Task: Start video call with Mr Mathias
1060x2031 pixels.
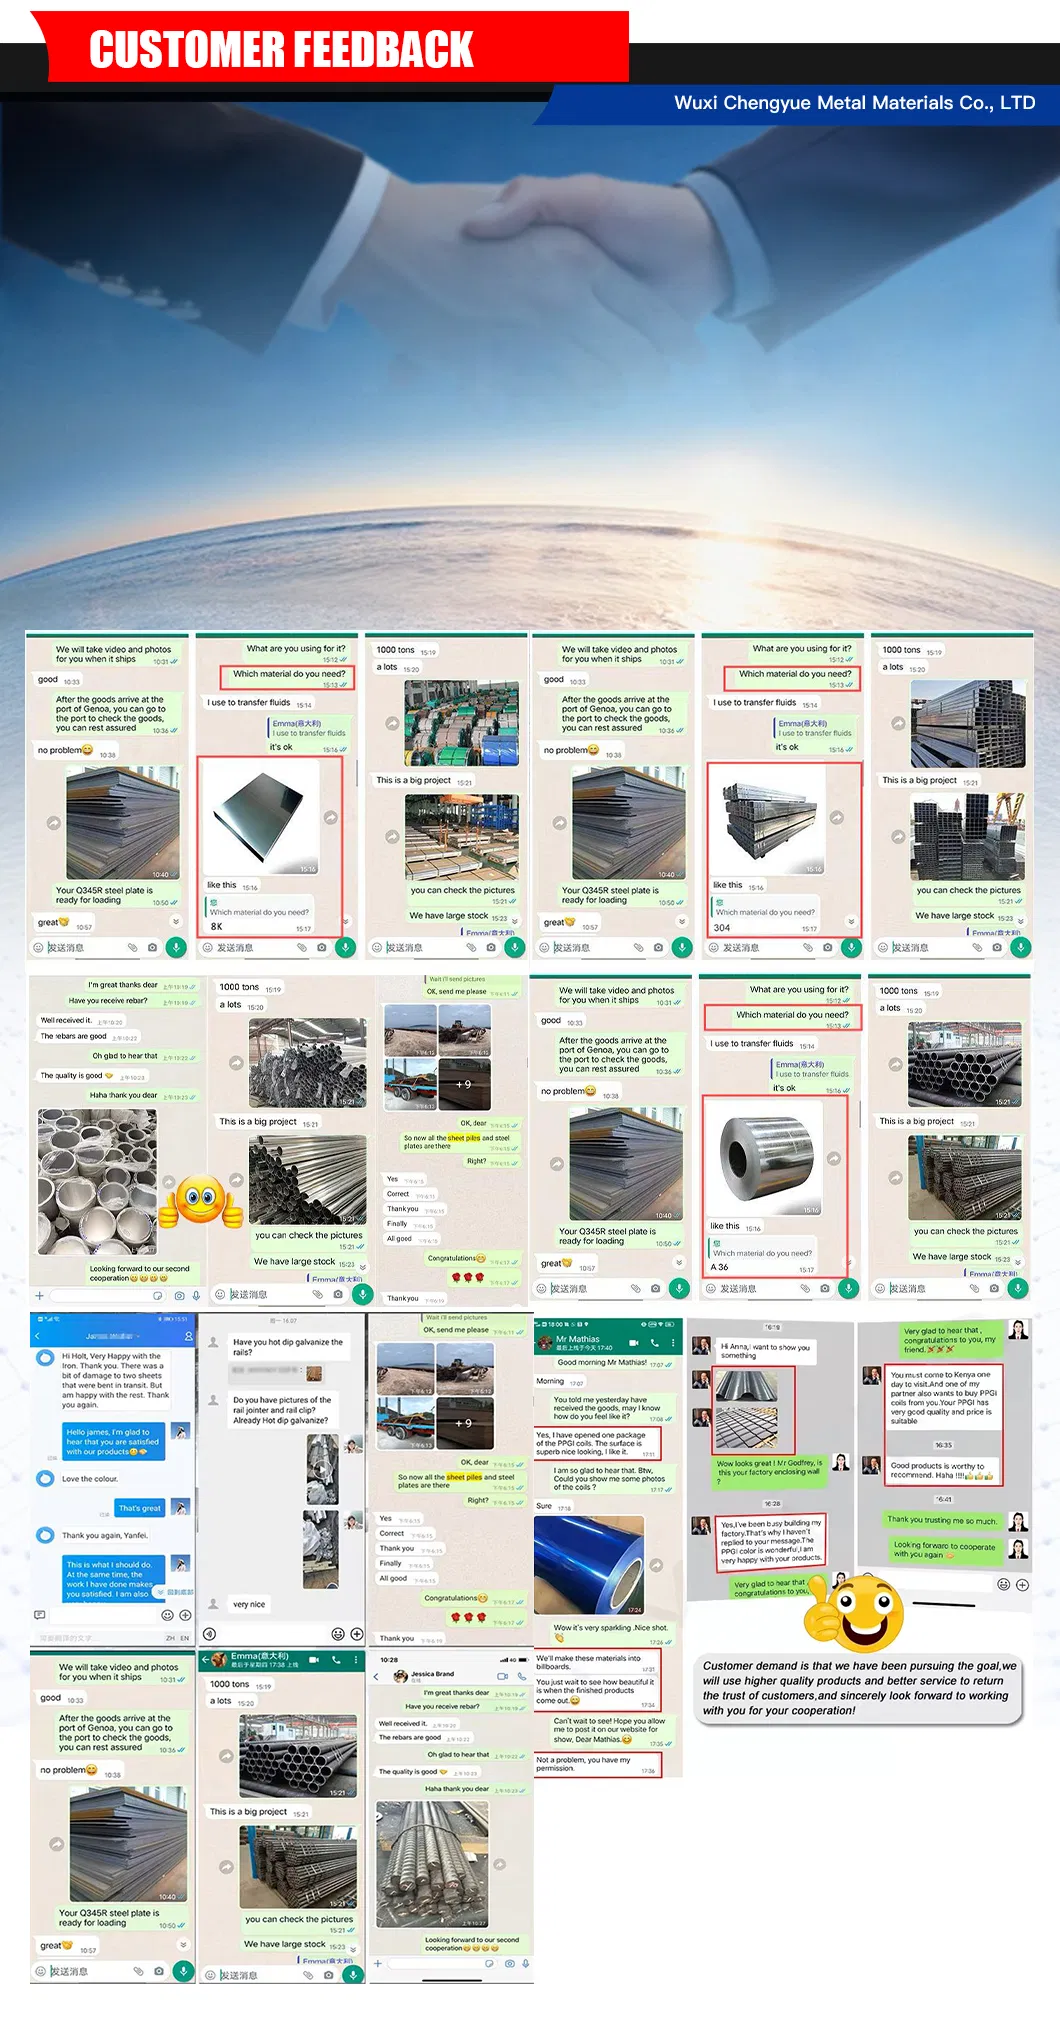Action: point(634,1342)
